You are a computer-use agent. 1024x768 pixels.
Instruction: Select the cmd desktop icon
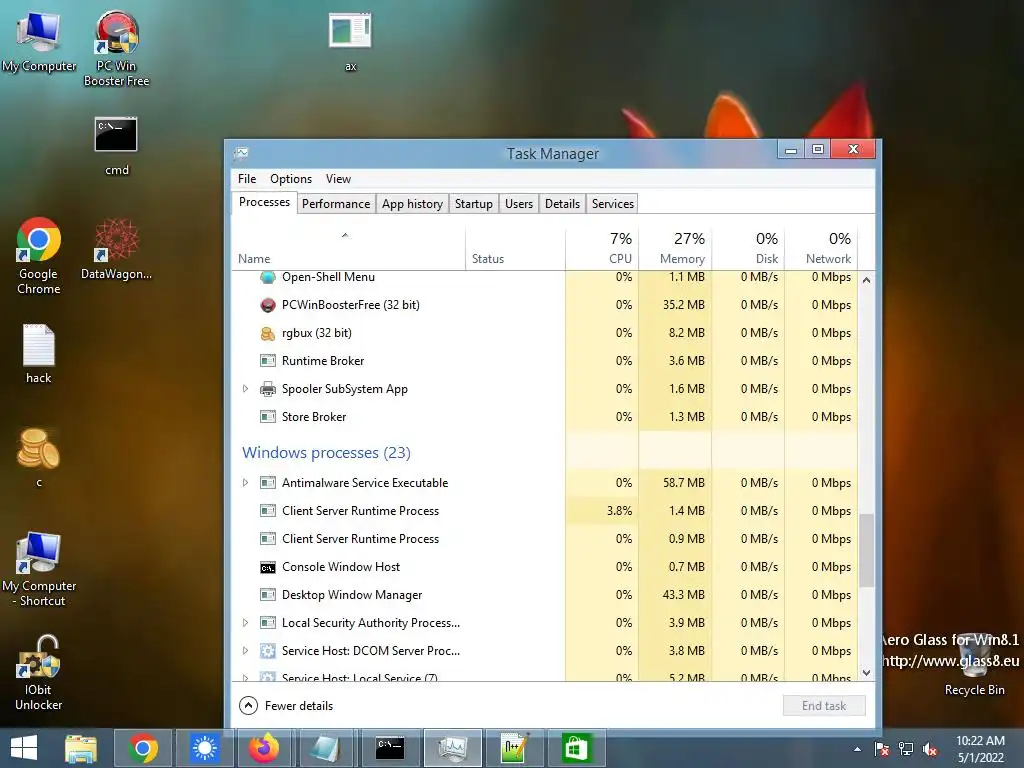coord(117,146)
